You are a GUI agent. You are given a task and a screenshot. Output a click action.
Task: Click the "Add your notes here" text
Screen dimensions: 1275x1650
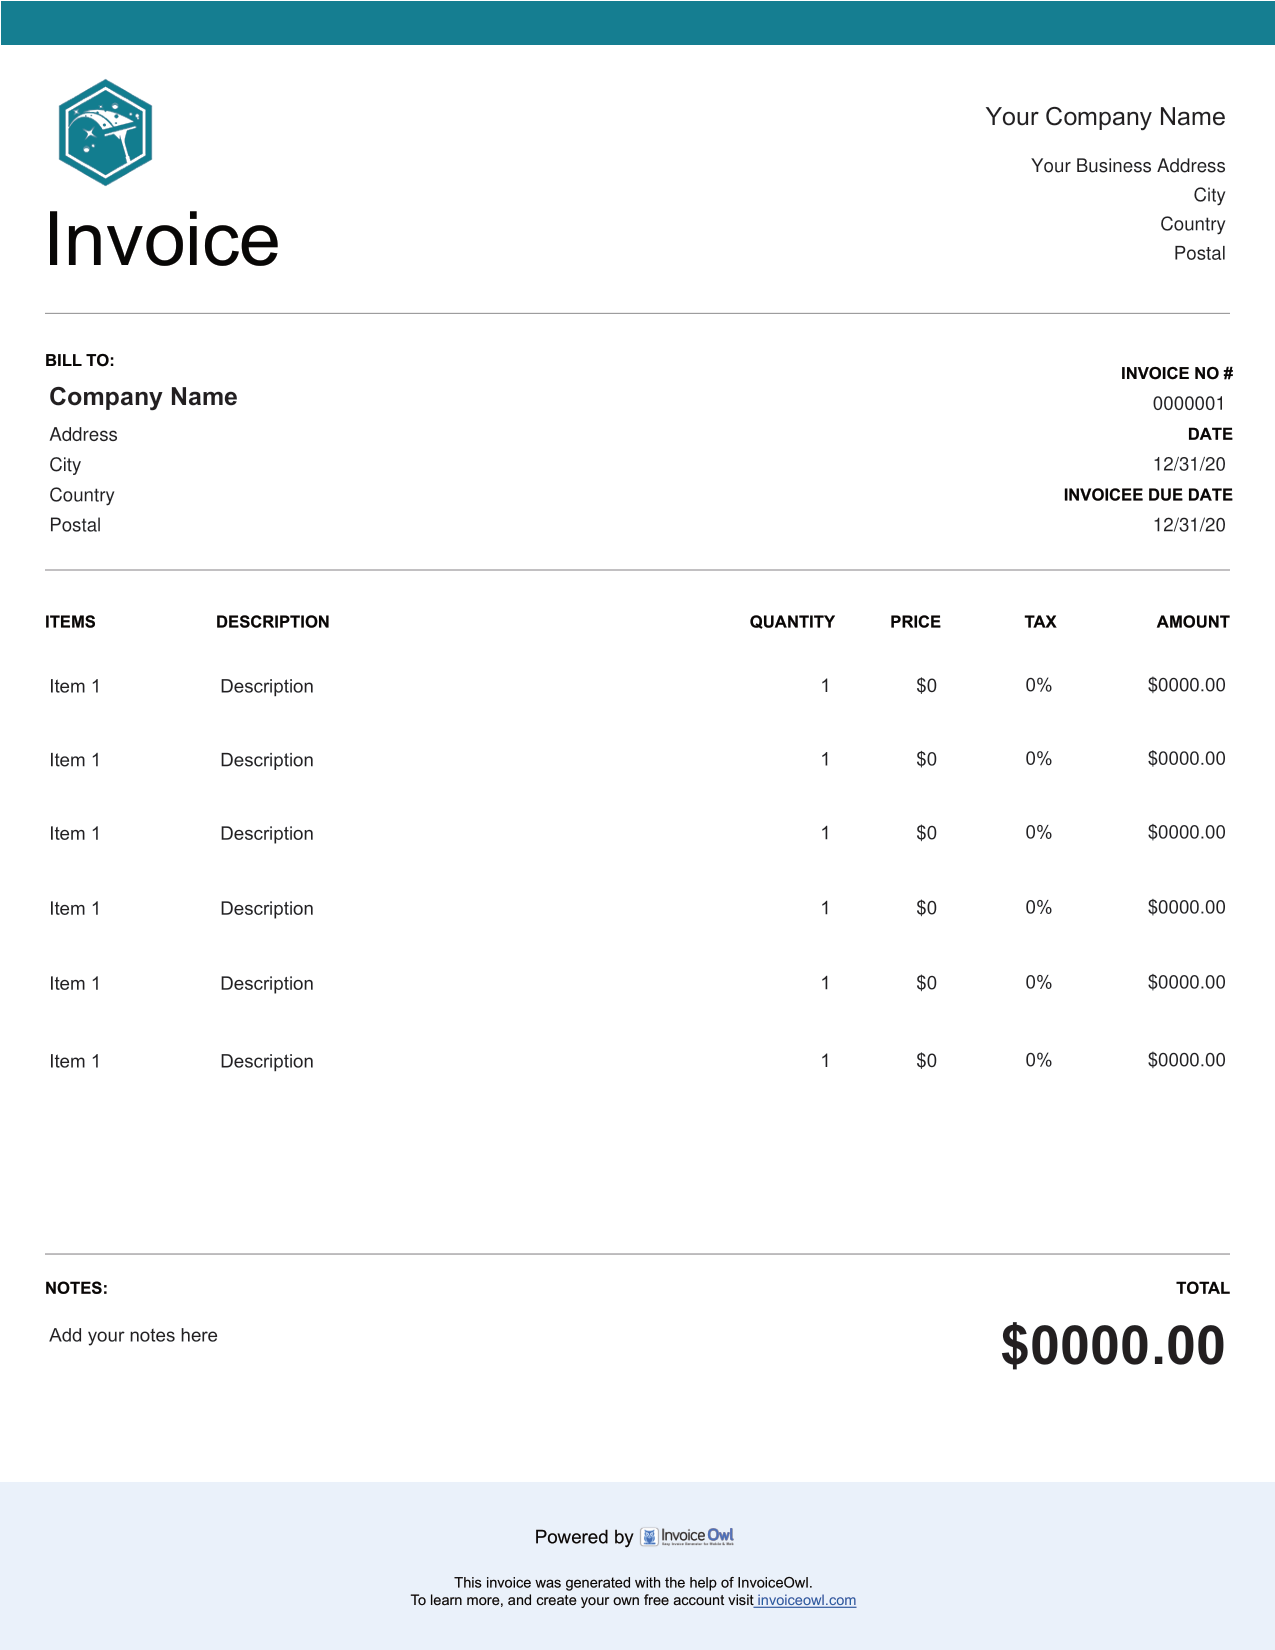133,1336
